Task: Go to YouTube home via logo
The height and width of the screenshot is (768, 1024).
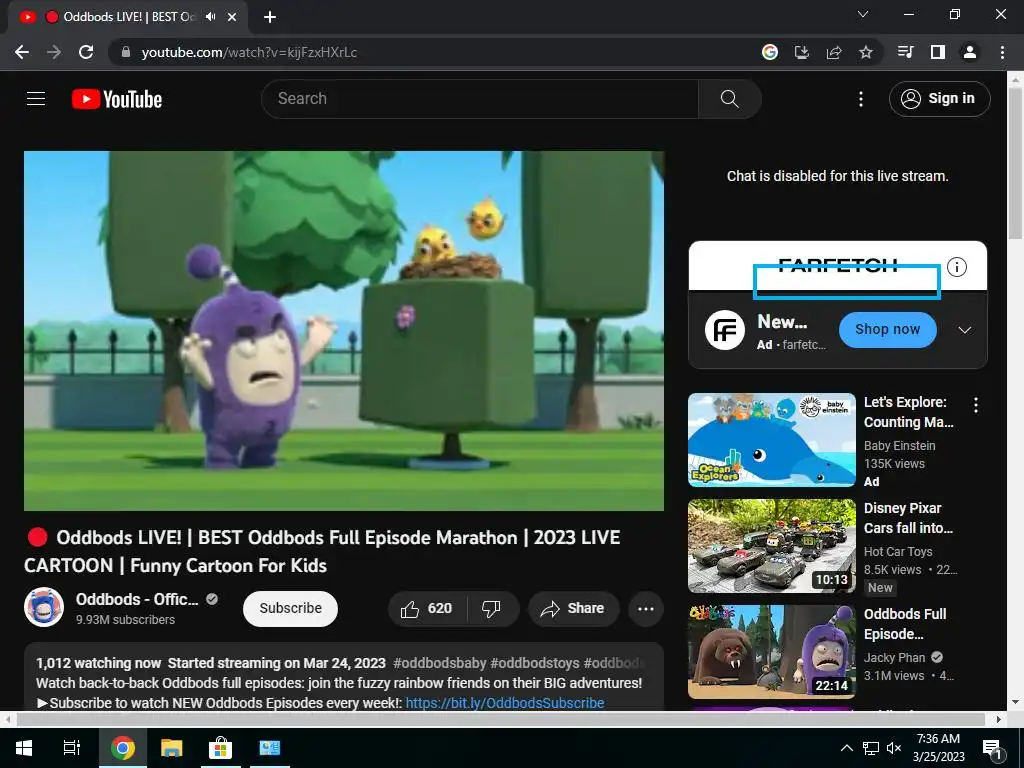Action: (x=117, y=99)
